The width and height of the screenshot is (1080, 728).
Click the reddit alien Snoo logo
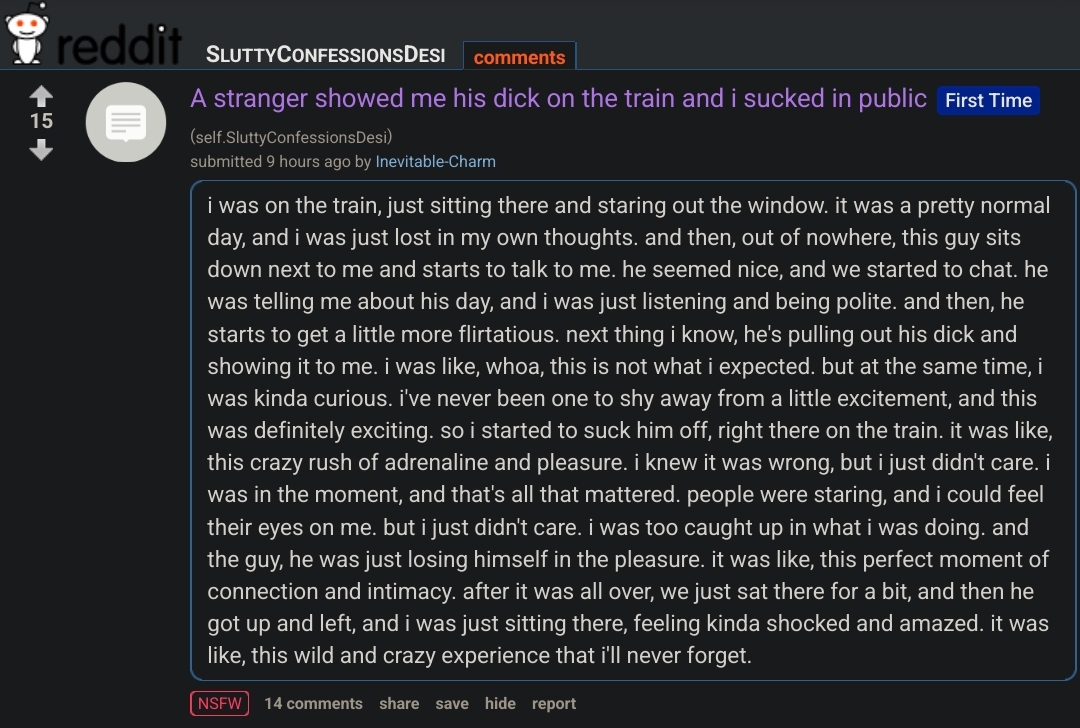click(26, 33)
